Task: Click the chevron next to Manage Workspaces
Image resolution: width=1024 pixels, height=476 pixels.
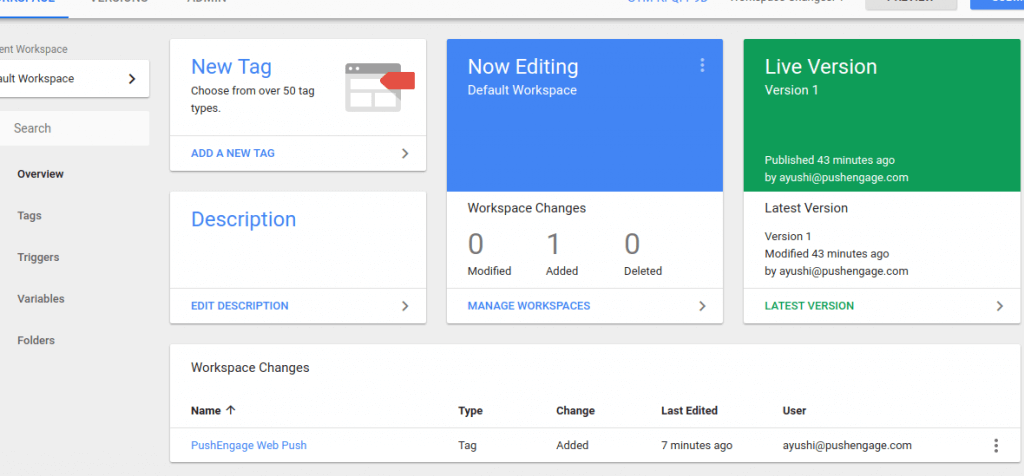Action: (x=702, y=306)
